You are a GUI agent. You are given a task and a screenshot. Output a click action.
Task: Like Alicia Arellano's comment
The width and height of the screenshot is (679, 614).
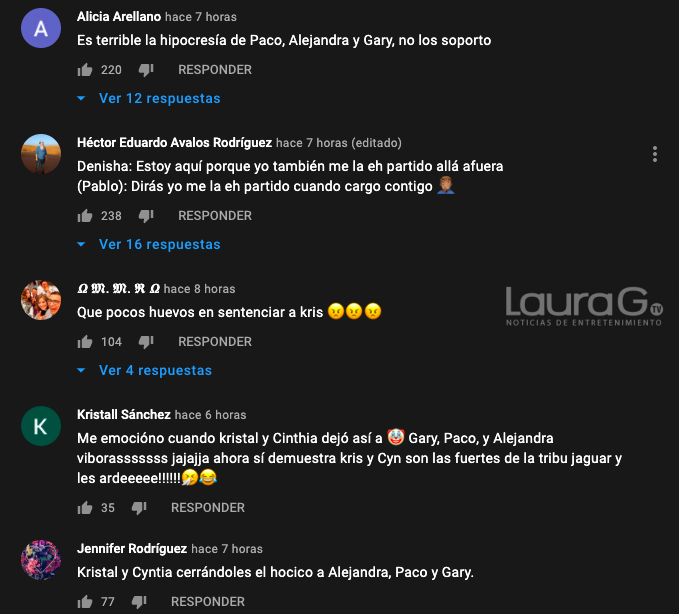coord(85,70)
